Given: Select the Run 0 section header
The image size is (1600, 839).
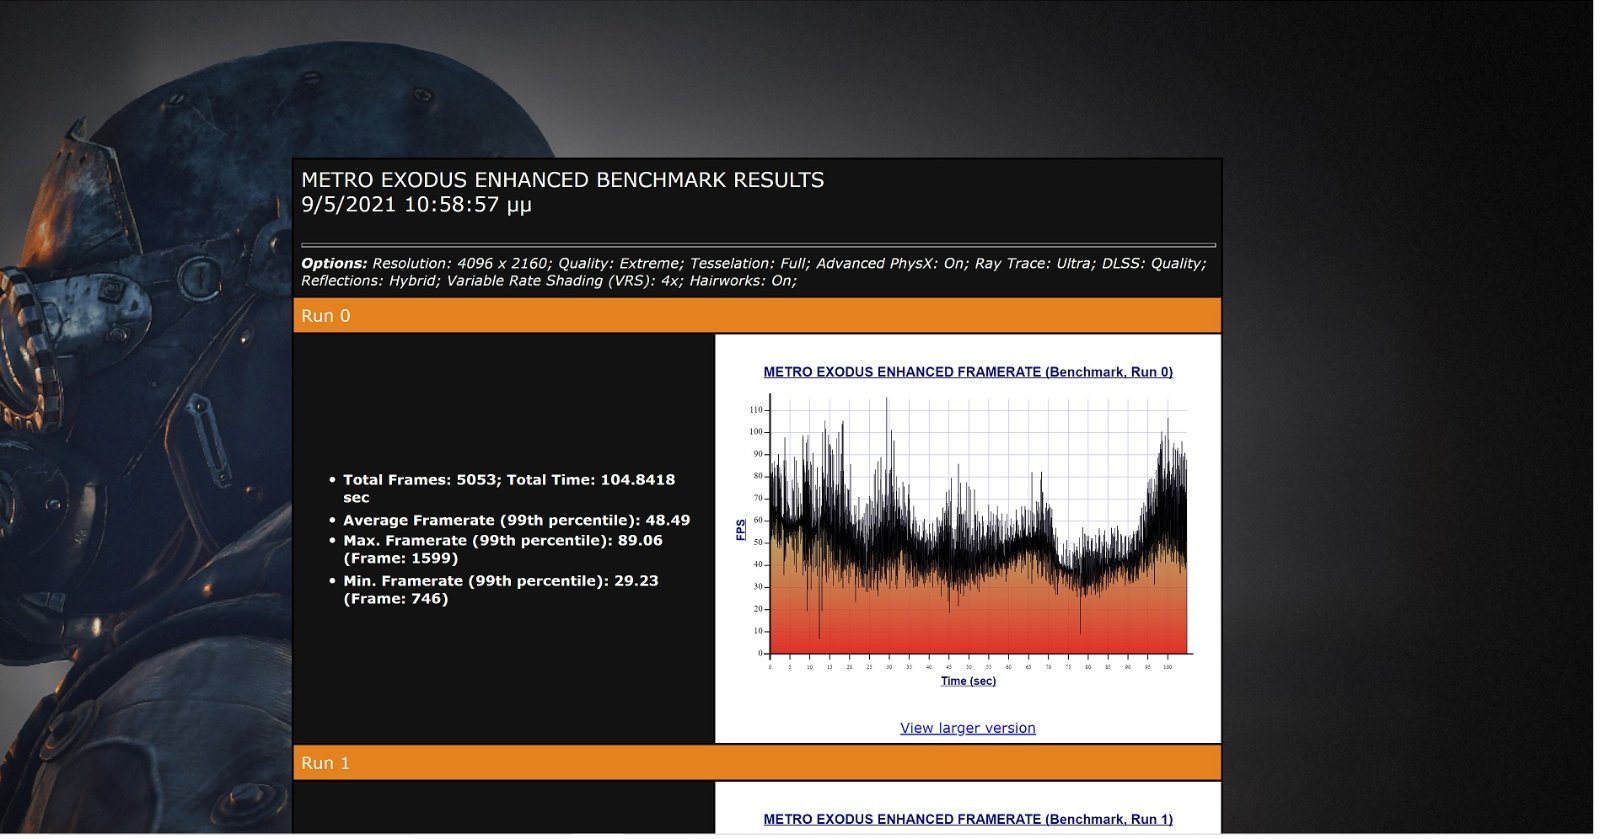Looking at the screenshot, I should 757,315.
